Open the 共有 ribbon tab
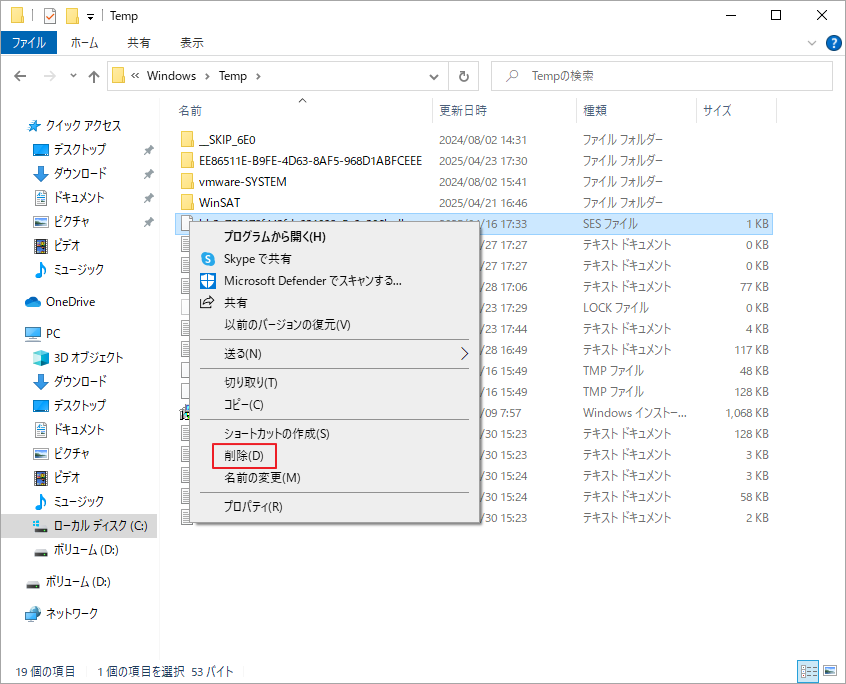The width and height of the screenshot is (846, 684). point(139,43)
